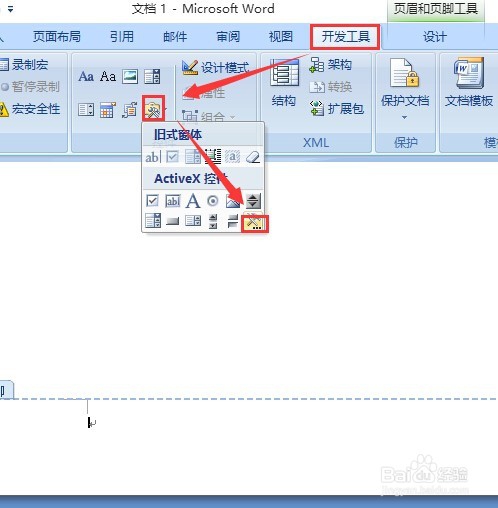Insert a Date Picker content control

coord(108,110)
